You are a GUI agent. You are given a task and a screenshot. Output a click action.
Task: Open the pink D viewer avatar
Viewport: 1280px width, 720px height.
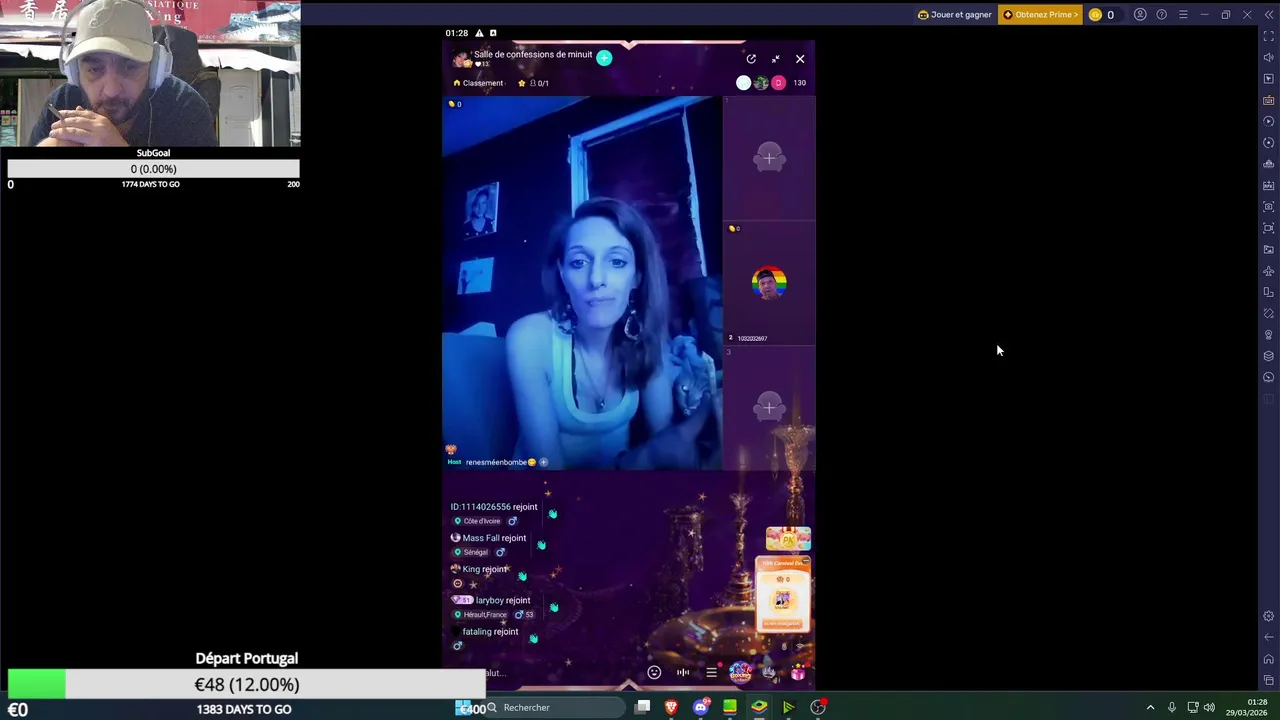[x=778, y=83]
